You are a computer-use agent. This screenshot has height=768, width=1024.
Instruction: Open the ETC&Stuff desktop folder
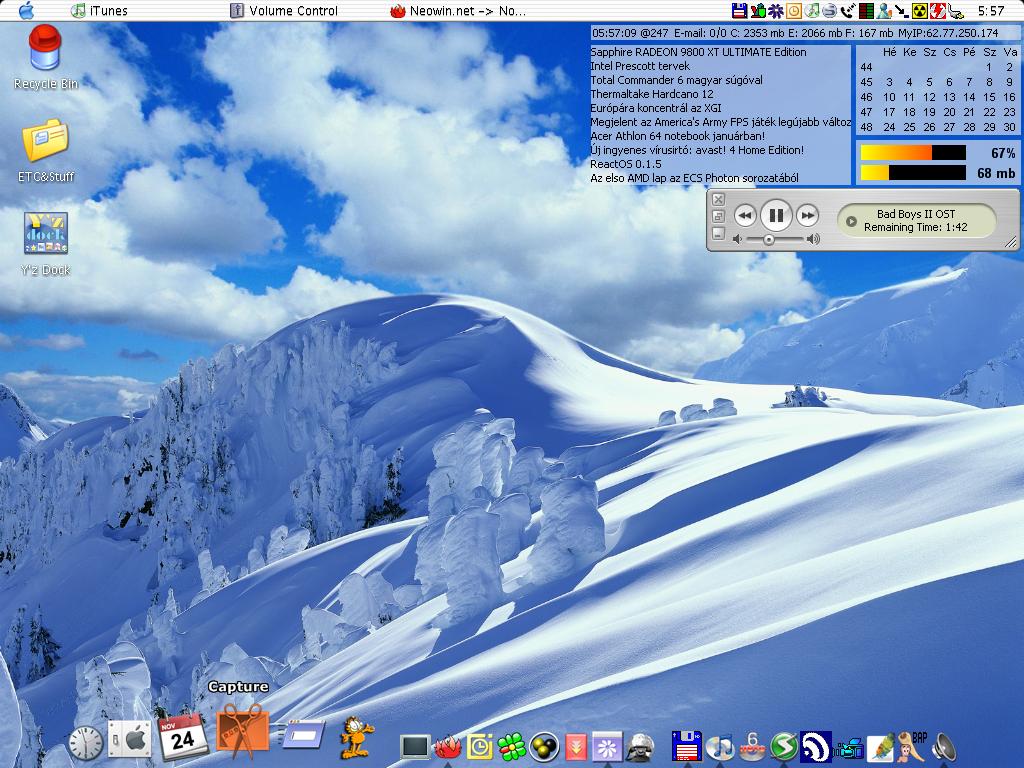click(x=45, y=141)
